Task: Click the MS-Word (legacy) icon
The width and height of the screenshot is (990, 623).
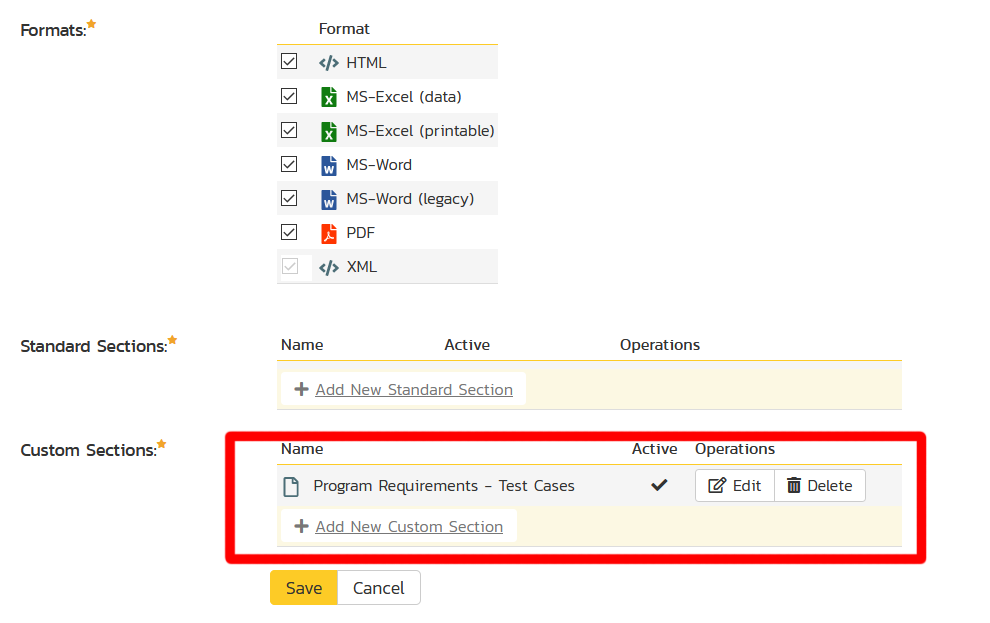Action: pos(328,199)
